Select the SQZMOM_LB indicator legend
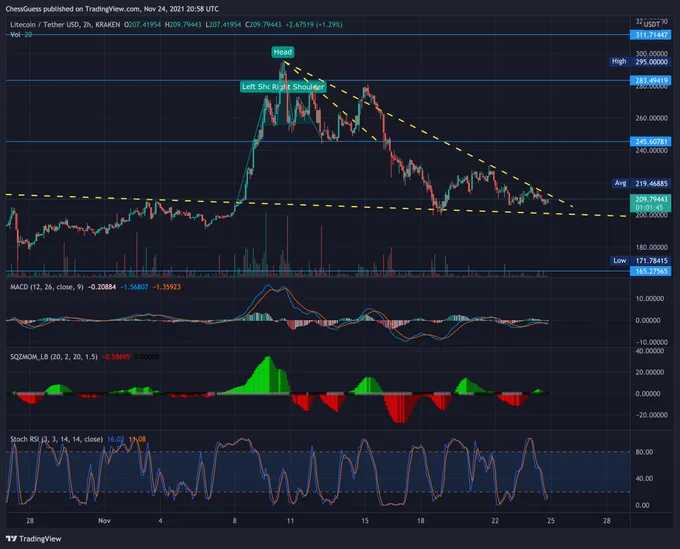The width and height of the screenshot is (680, 549). click(x=54, y=356)
